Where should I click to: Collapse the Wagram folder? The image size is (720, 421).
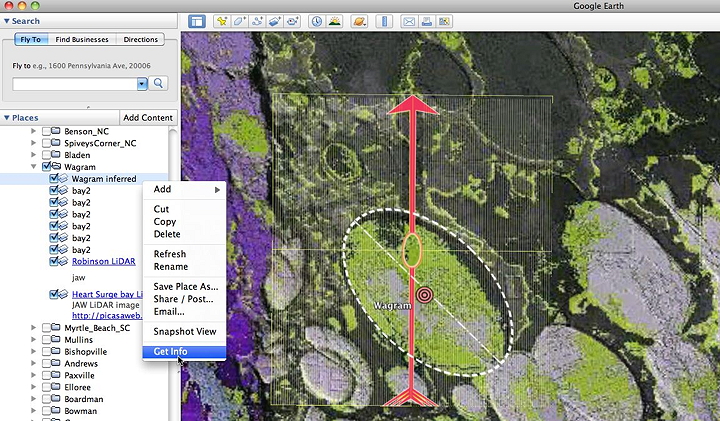tap(33, 167)
